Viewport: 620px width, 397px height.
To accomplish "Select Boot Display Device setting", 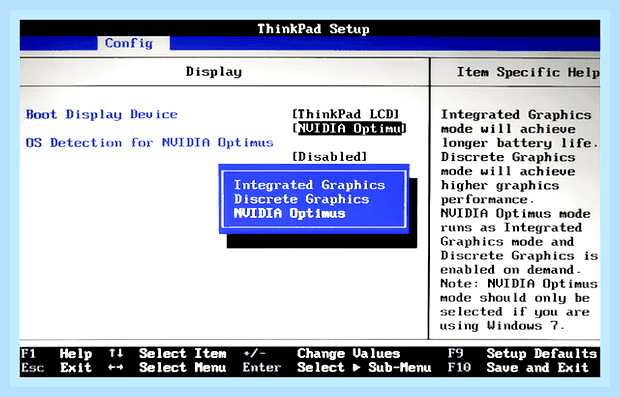I will click(102, 114).
